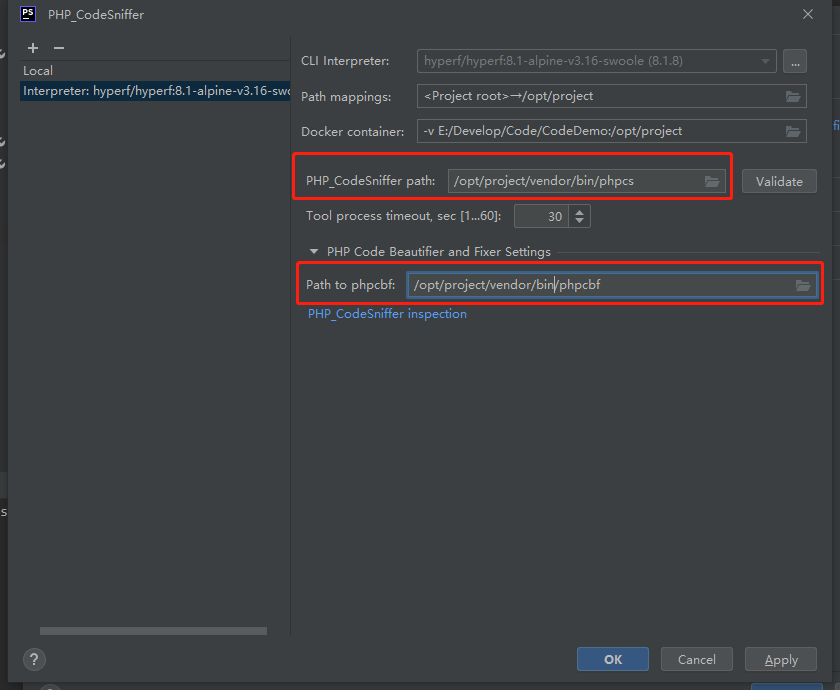The image size is (840, 690).
Task: Open the PHP_CodeSniffer inspection link
Action: [x=387, y=314]
